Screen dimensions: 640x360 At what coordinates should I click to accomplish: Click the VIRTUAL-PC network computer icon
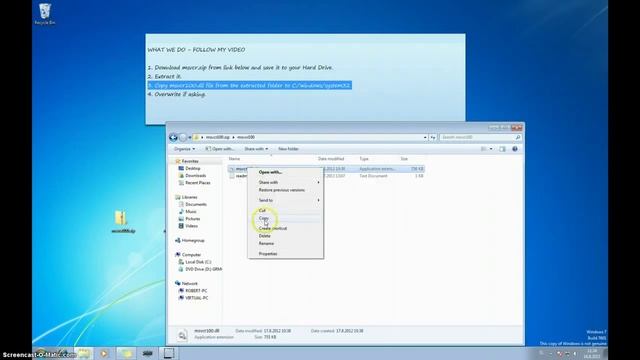pos(181,298)
